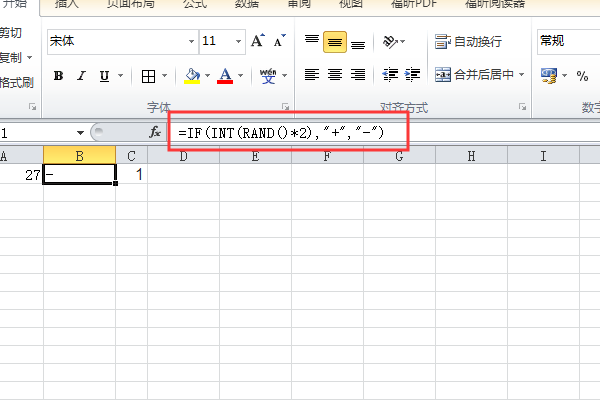Open the fill color dropdown arrow
The width and height of the screenshot is (600, 400).
[x=207, y=76]
